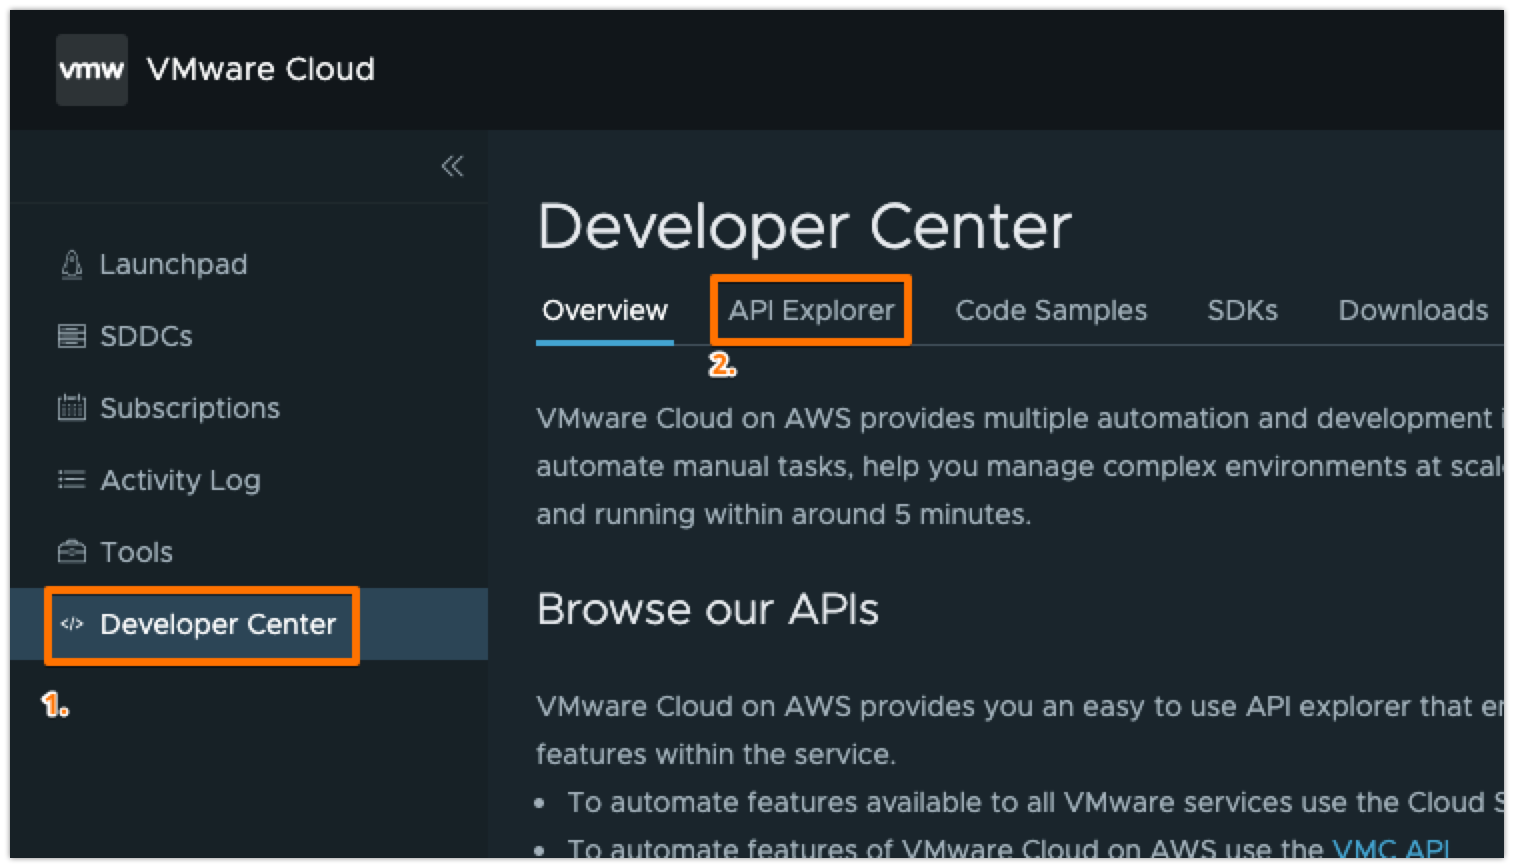
Task: View the Activity Log
Action: (180, 480)
